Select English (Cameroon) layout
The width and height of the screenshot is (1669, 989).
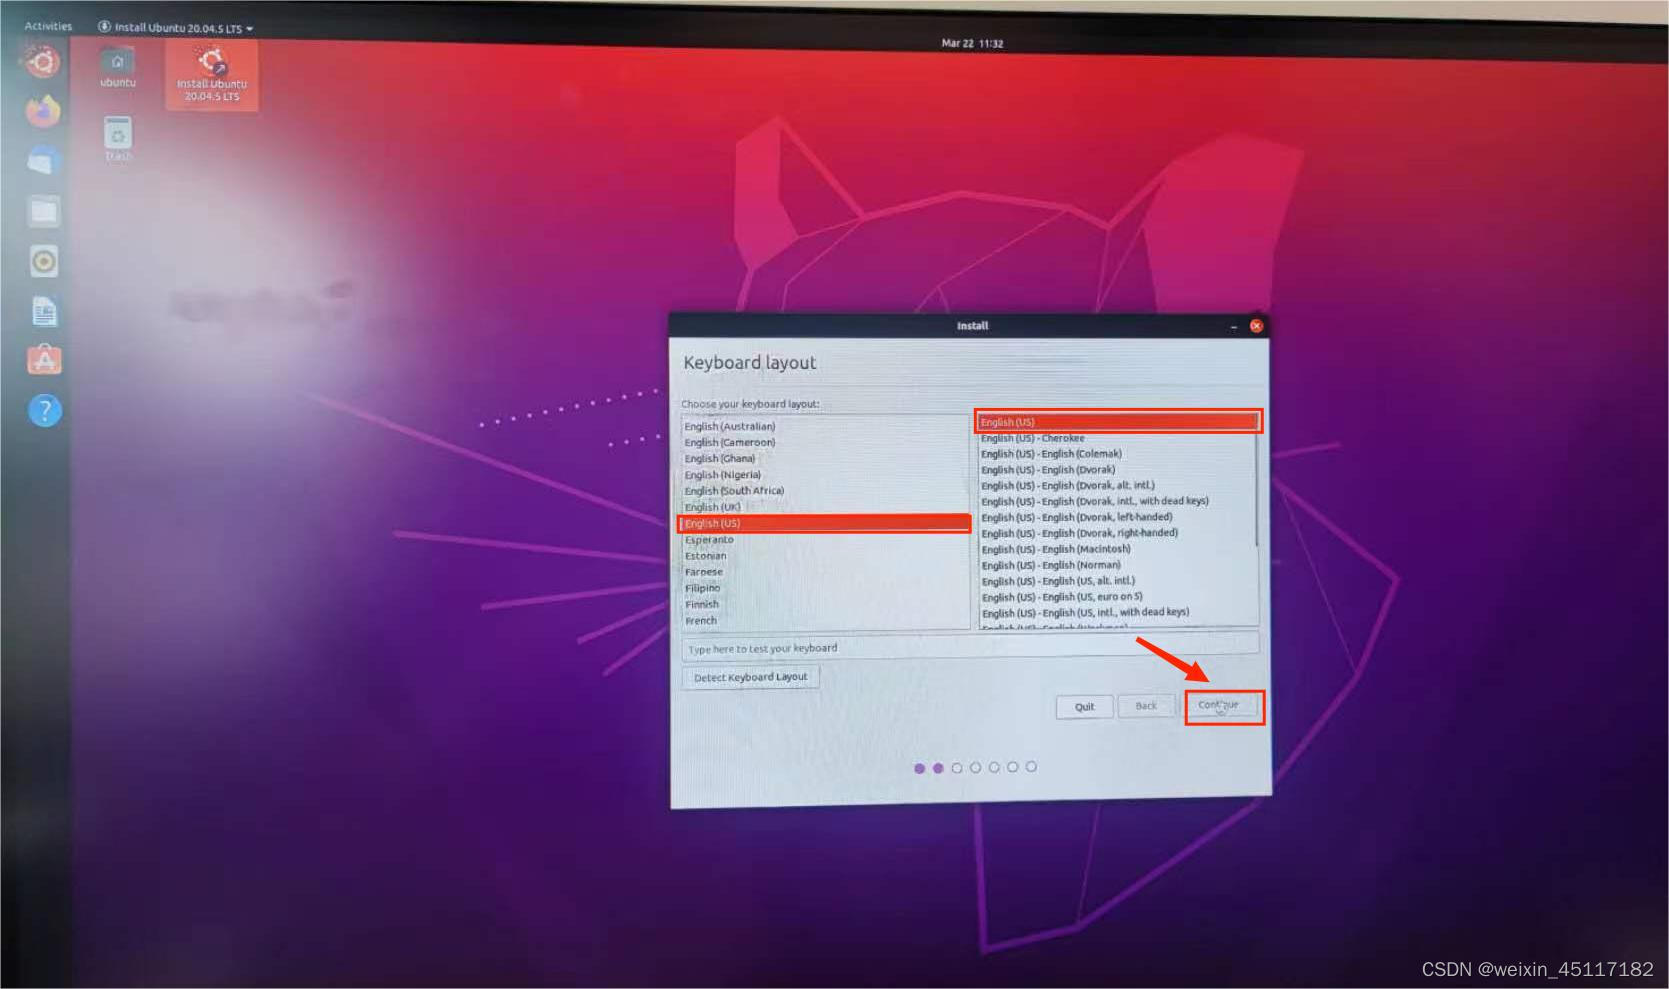click(x=825, y=442)
